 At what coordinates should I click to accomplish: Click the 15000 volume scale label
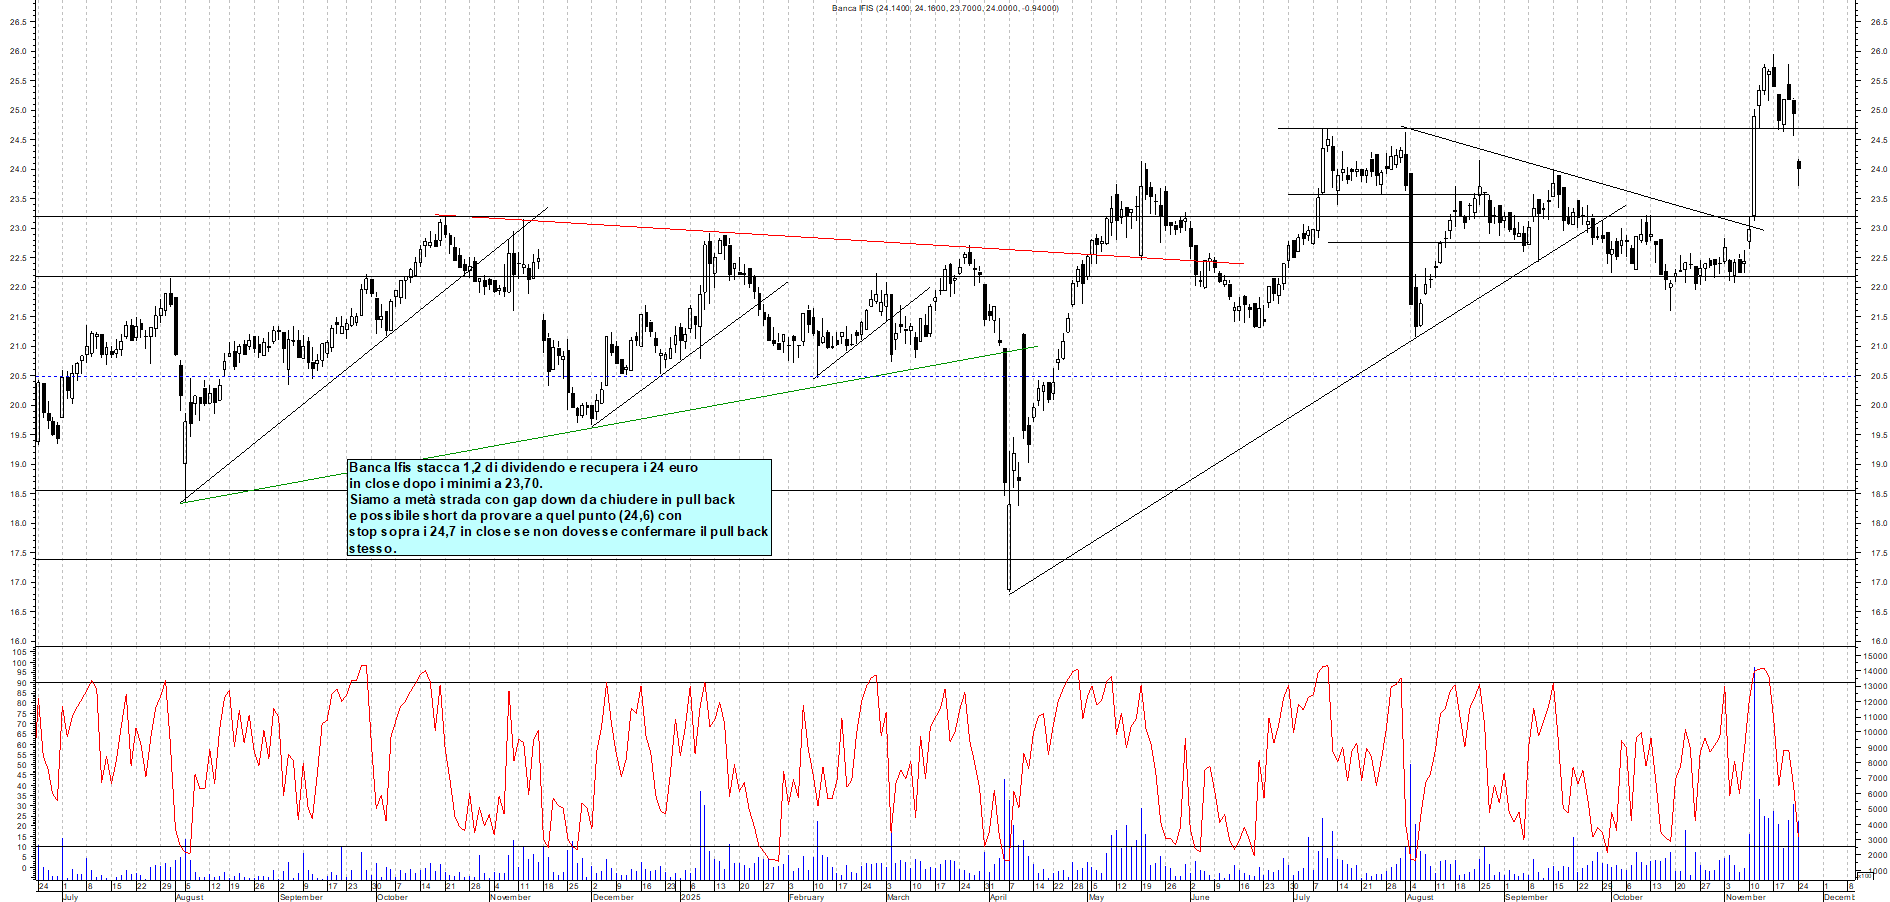(x=1874, y=655)
